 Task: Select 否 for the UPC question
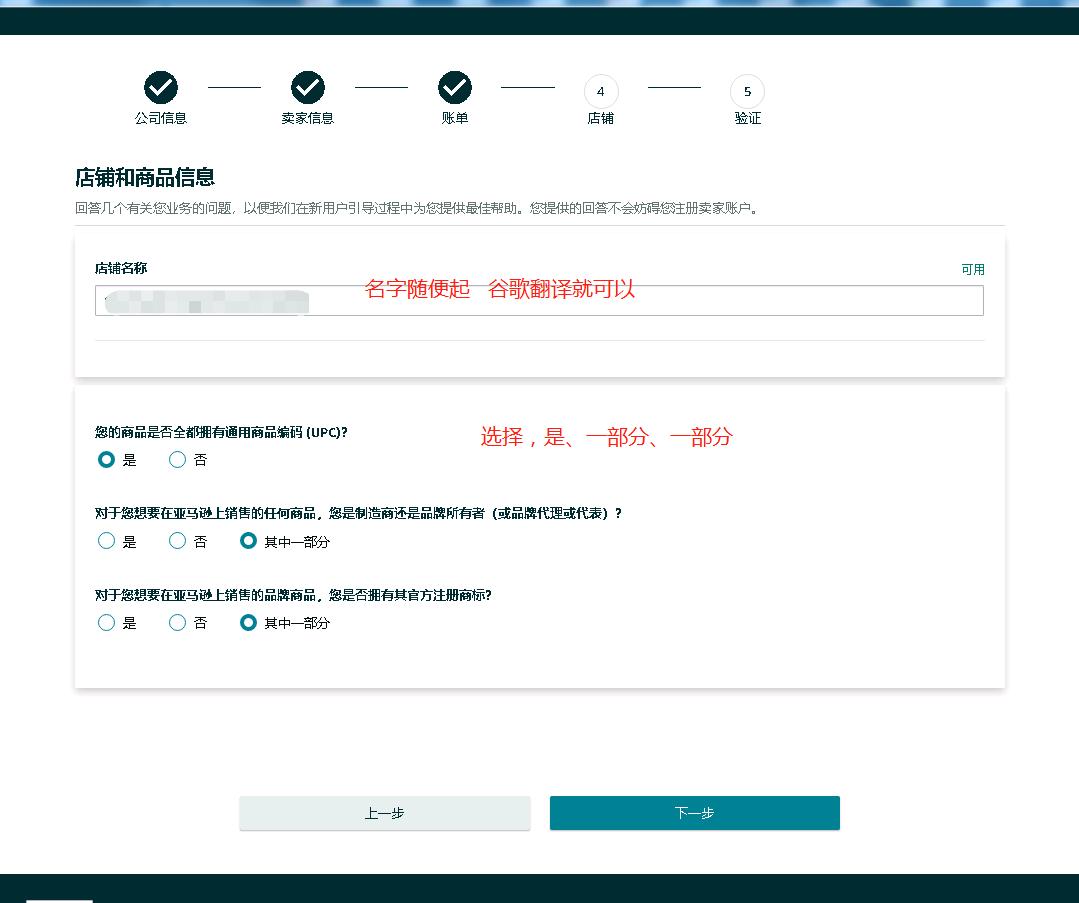(x=177, y=459)
